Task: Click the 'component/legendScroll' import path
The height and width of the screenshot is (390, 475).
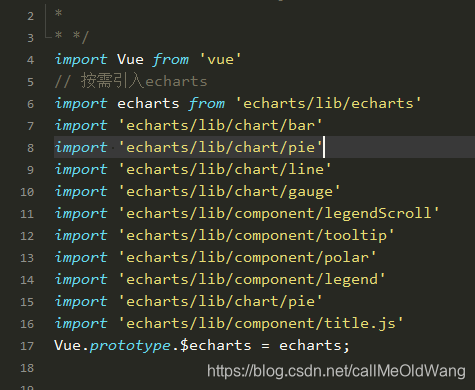Action: tap(279, 213)
